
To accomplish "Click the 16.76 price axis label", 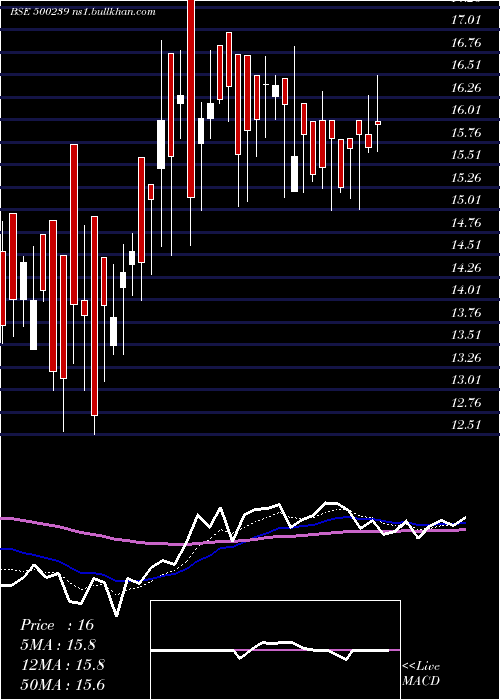I will click(x=466, y=43).
